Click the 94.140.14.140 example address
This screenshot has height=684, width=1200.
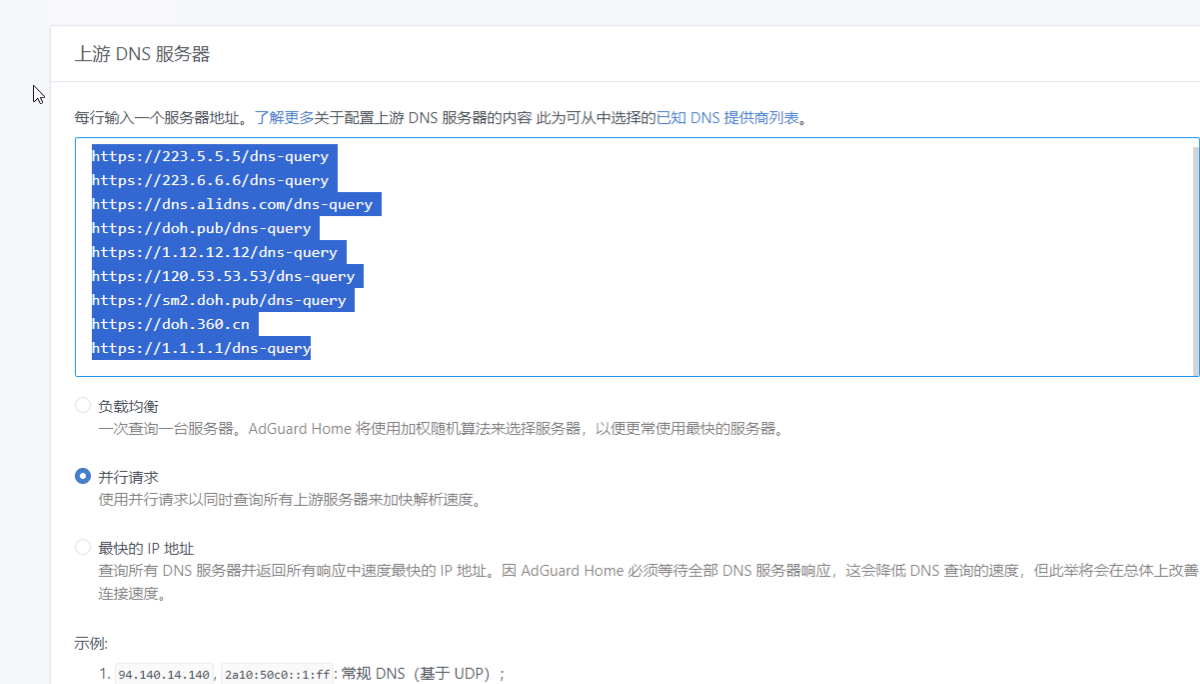(163, 673)
